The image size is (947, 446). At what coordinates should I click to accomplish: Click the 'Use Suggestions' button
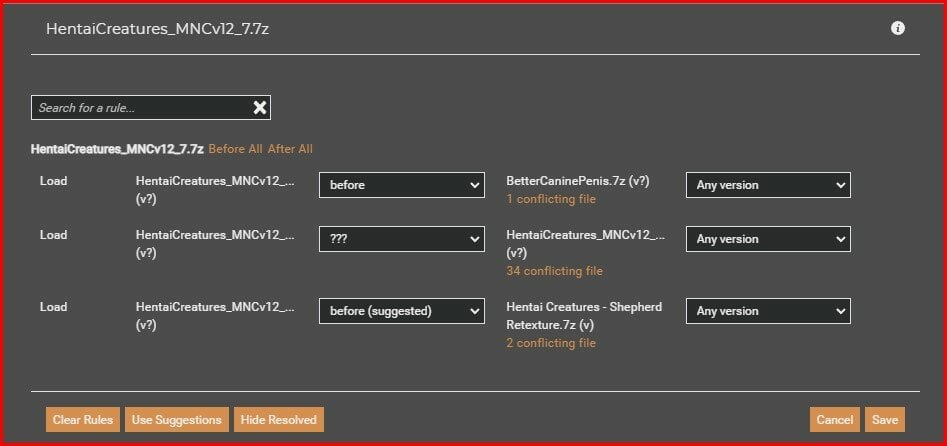tap(177, 419)
